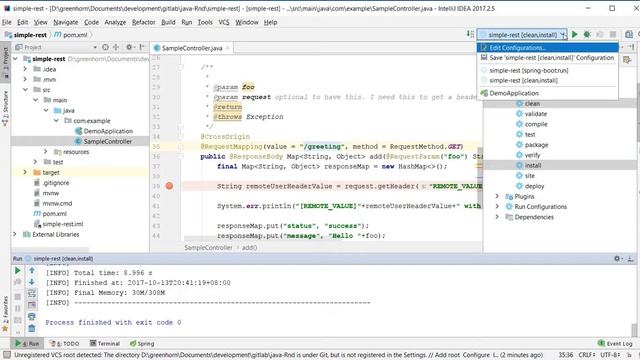Expand Dependencies in Maven panel

coord(497,217)
